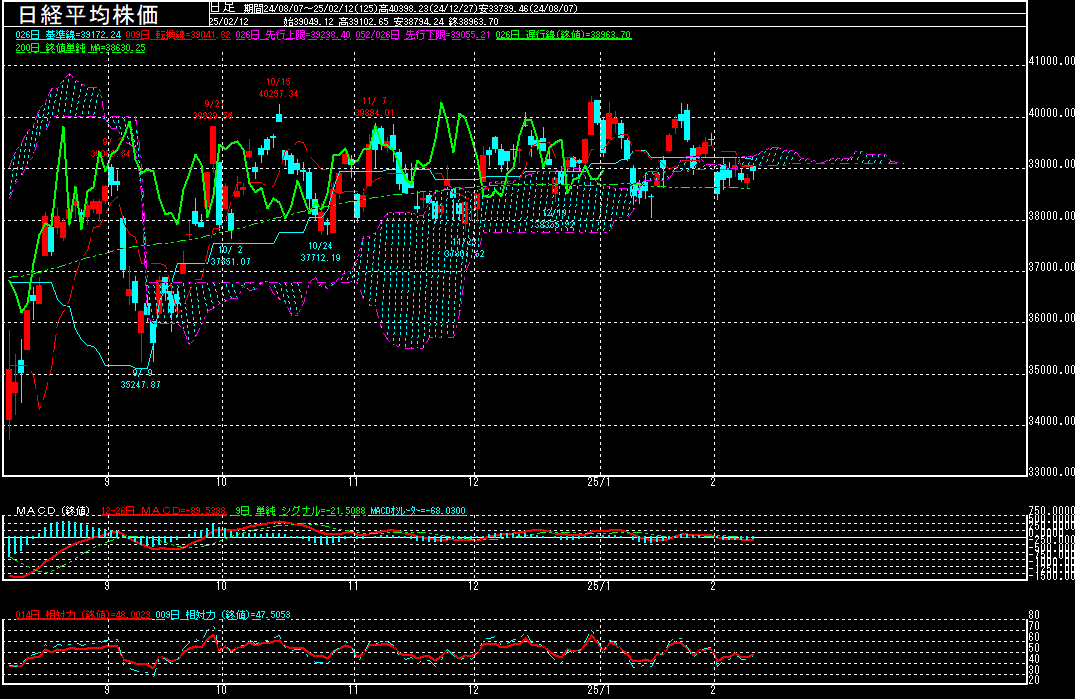This screenshot has height=699, width=1076.
Task: Select the period text 期間24/08/07~25/02/12(125)
Action: coord(310,9)
